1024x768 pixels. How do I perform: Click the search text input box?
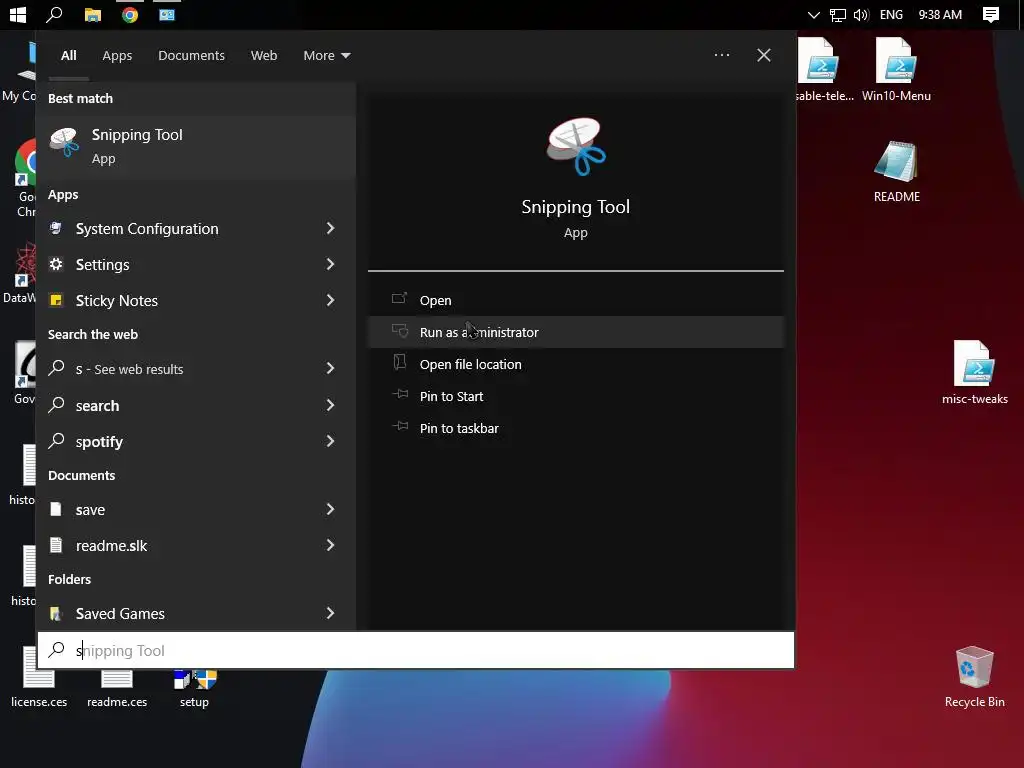pos(416,650)
